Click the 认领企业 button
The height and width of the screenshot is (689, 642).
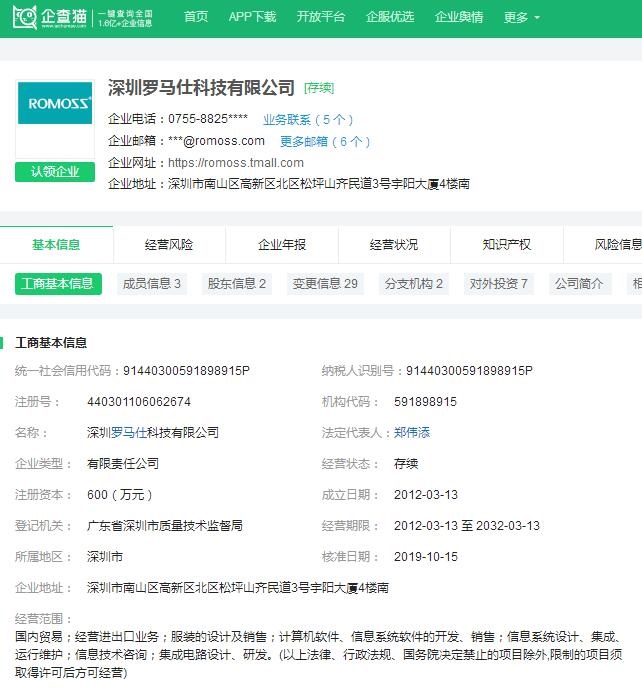[x=55, y=172]
